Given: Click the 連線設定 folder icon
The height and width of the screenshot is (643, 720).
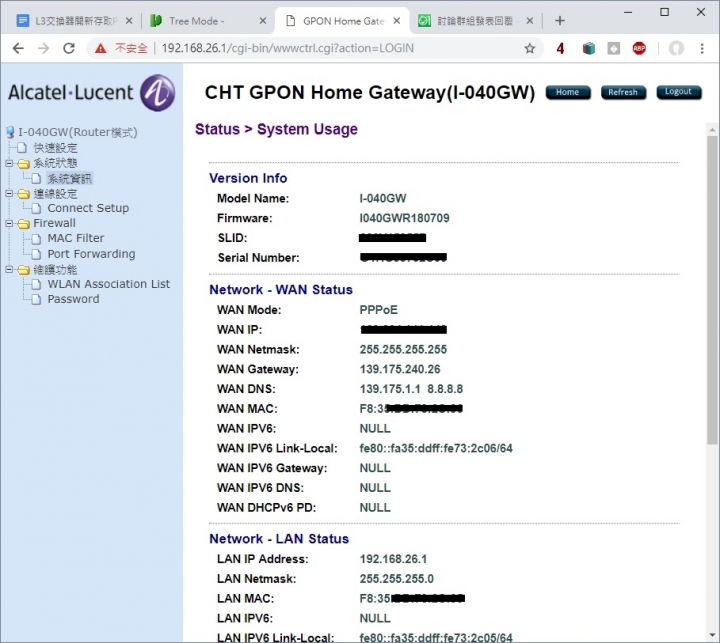Looking at the screenshot, I should tap(23, 194).
